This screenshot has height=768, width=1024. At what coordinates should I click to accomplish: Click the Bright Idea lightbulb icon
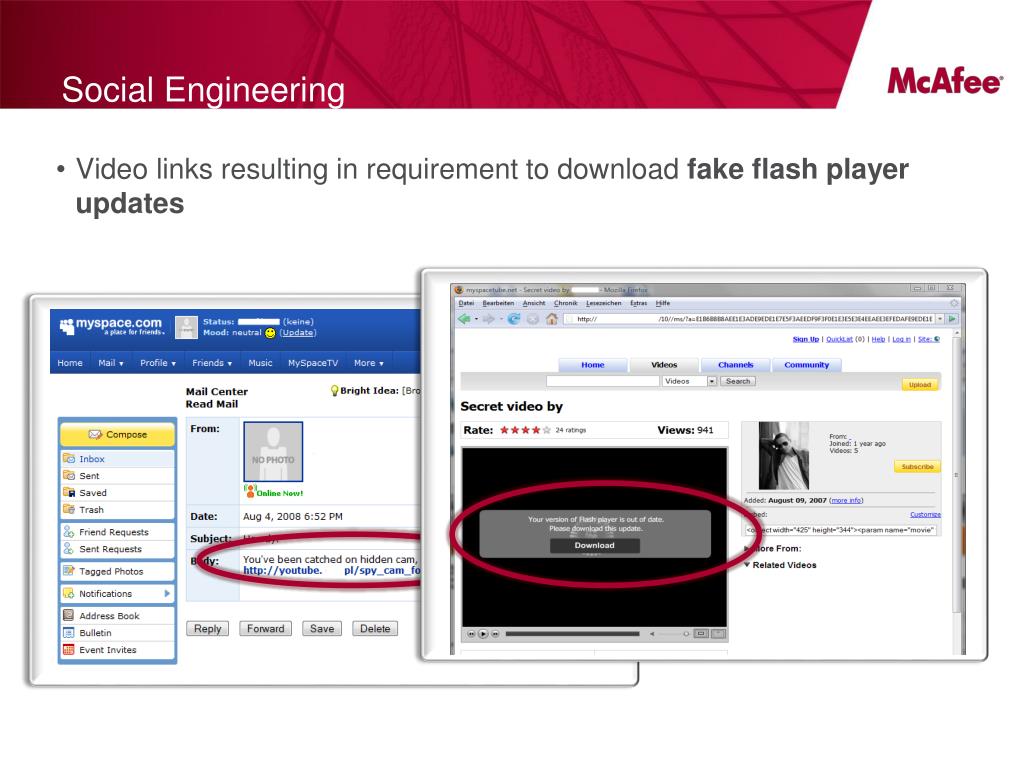click(334, 391)
